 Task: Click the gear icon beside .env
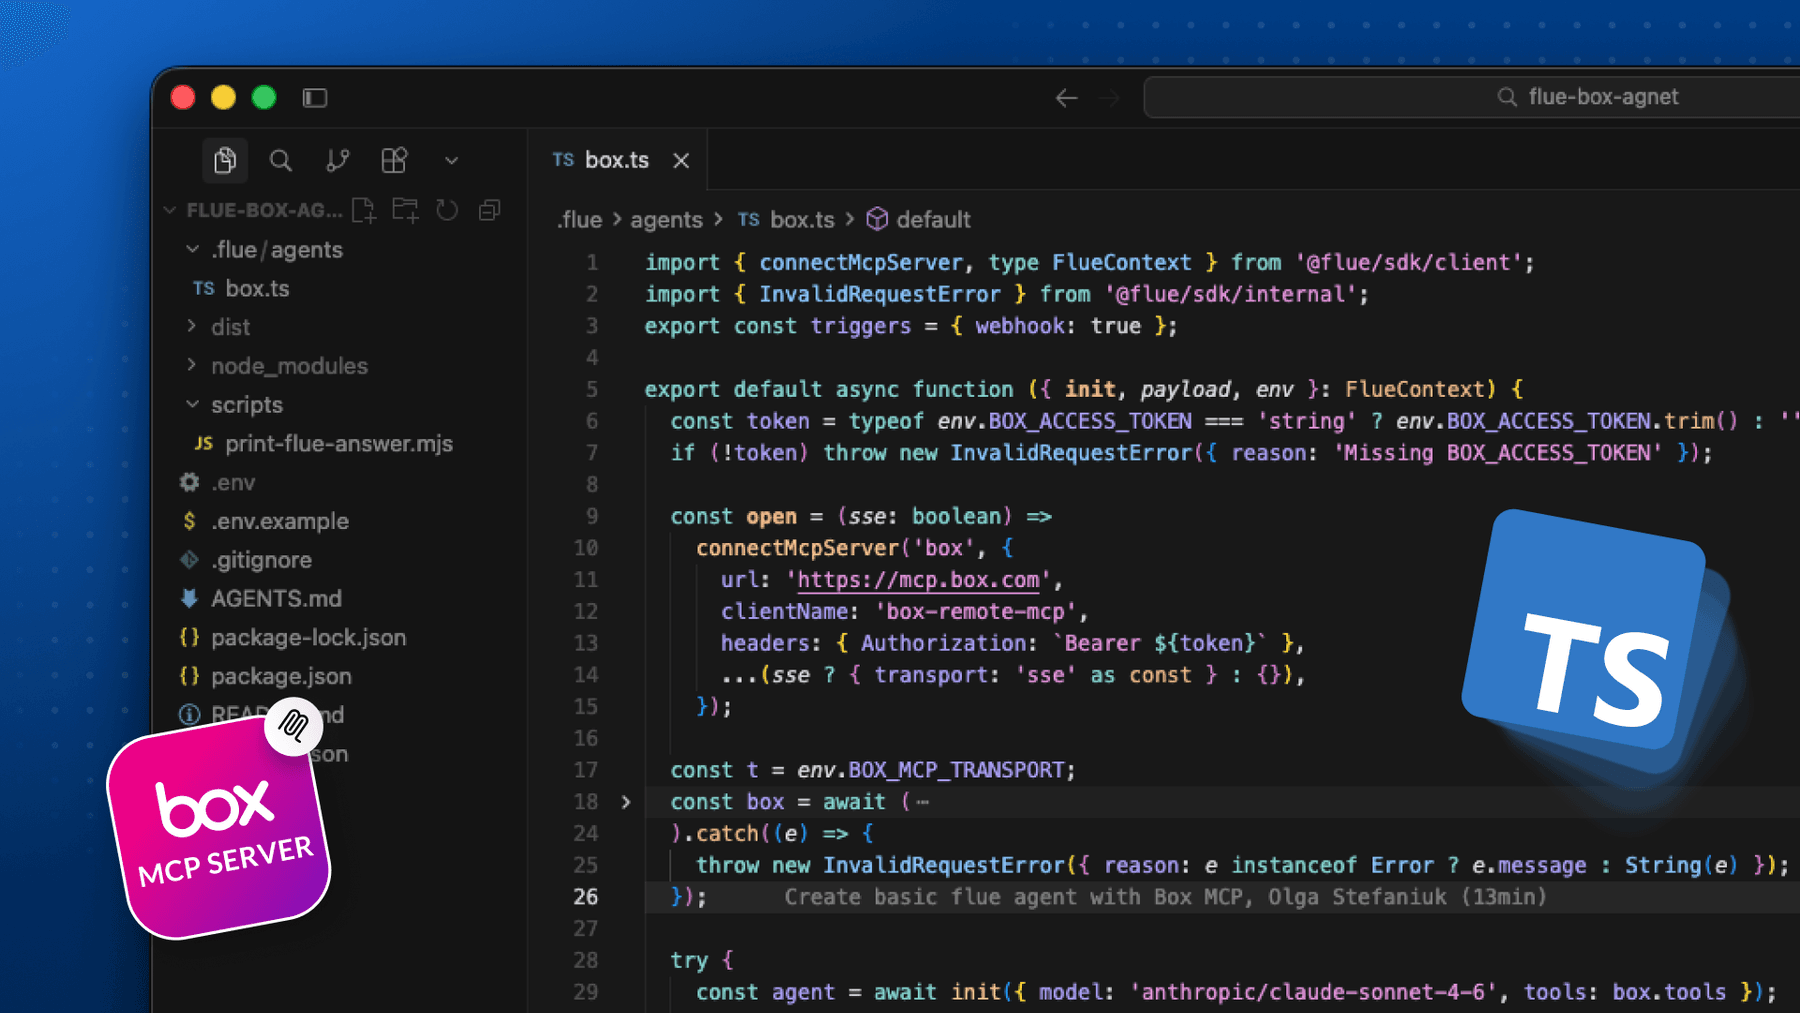click(x=189, y=482)
